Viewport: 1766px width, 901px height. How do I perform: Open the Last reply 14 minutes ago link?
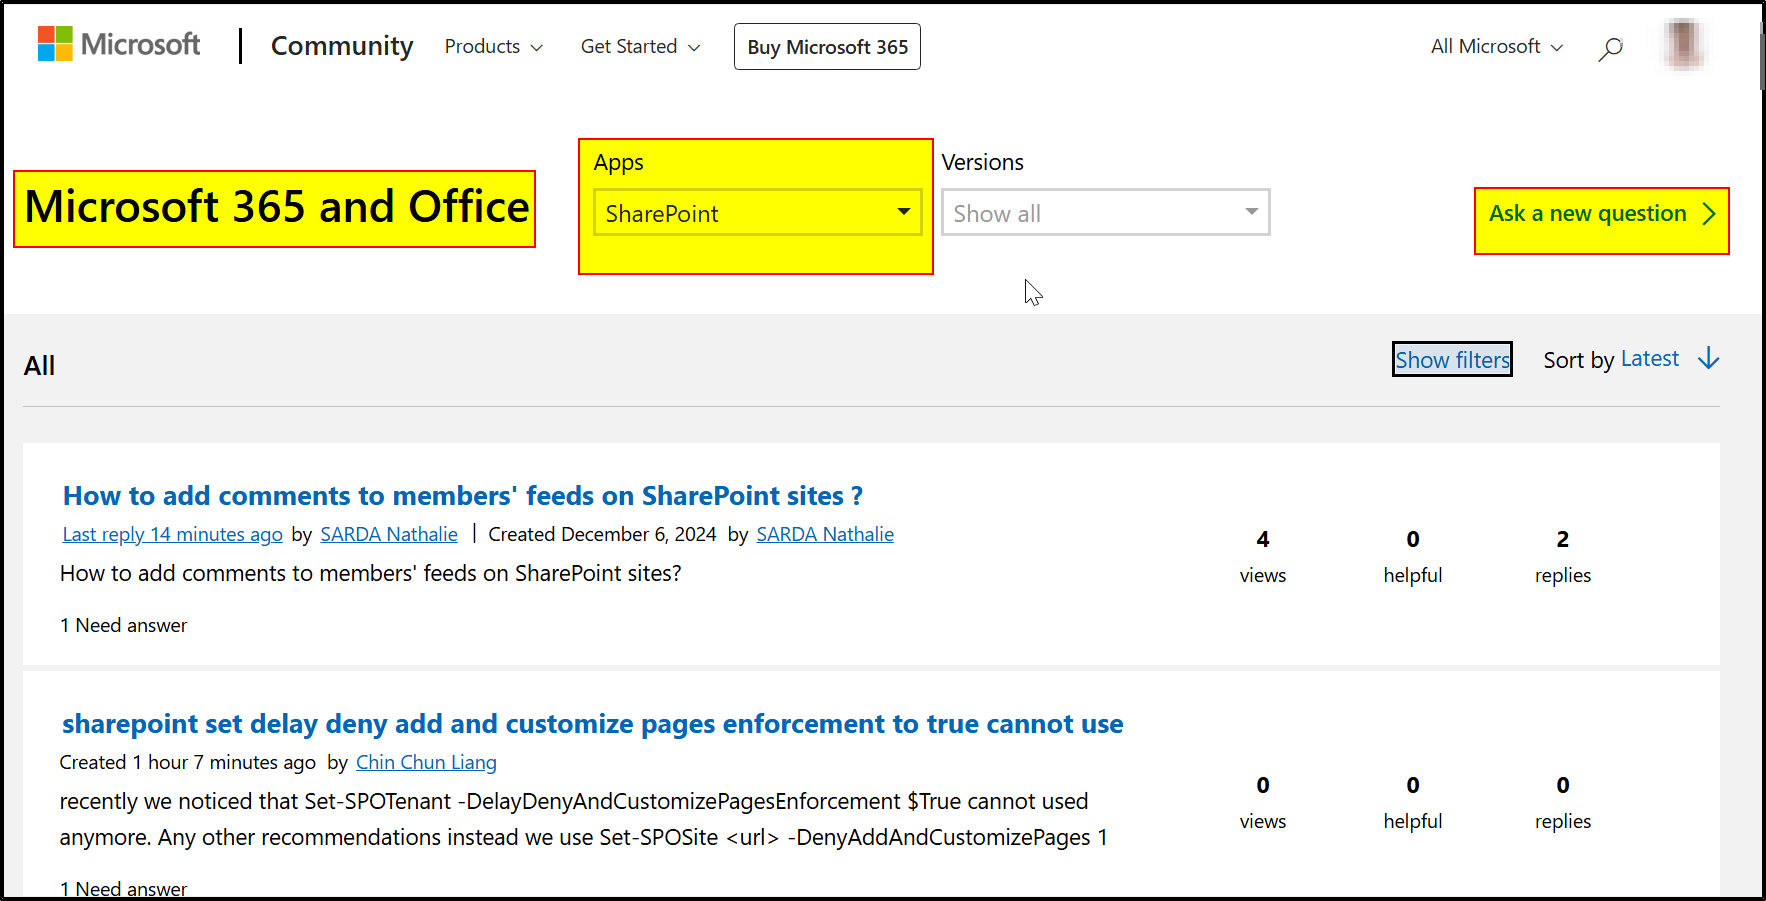[x=172, y=535]
